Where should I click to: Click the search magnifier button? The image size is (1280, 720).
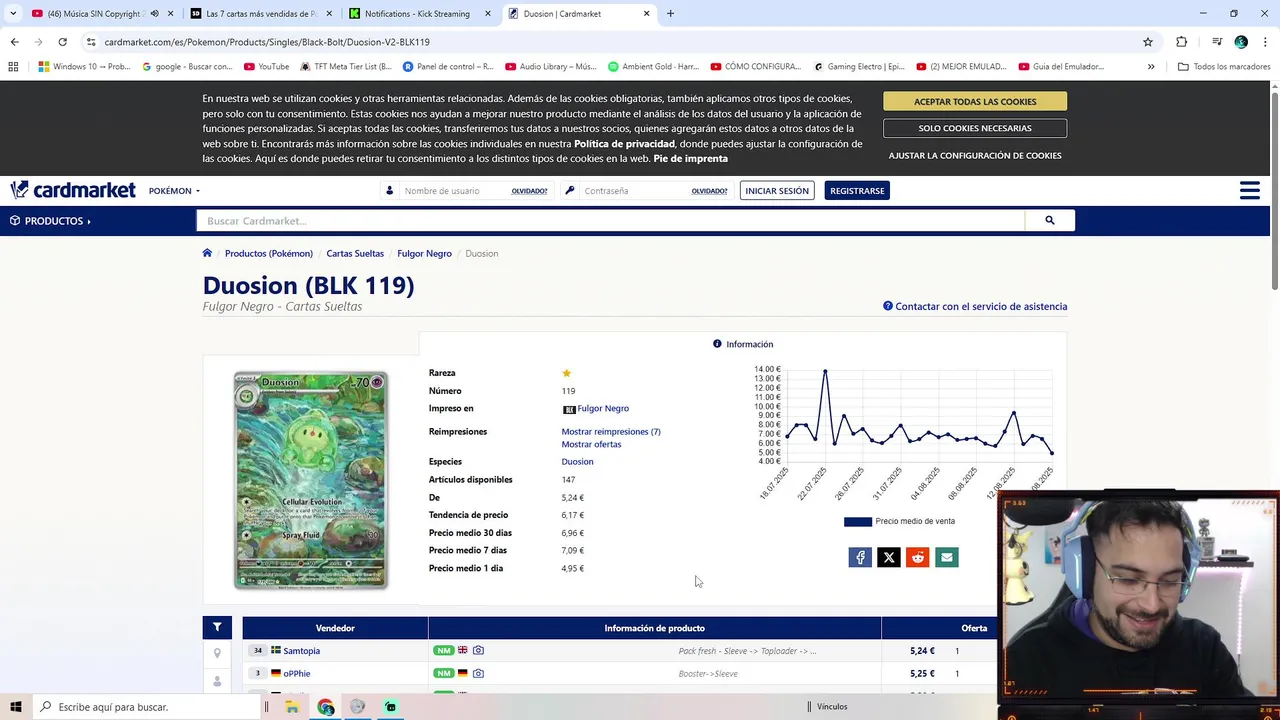coord(1049,220)
